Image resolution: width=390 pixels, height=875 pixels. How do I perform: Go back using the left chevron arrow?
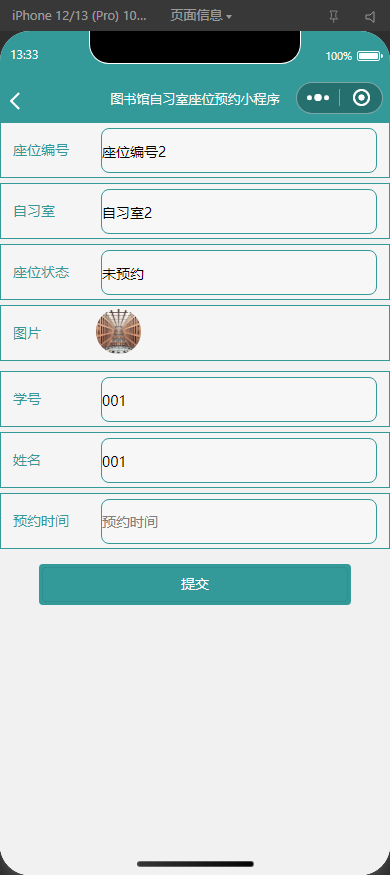pyautogui.click(x=15, y=101)
